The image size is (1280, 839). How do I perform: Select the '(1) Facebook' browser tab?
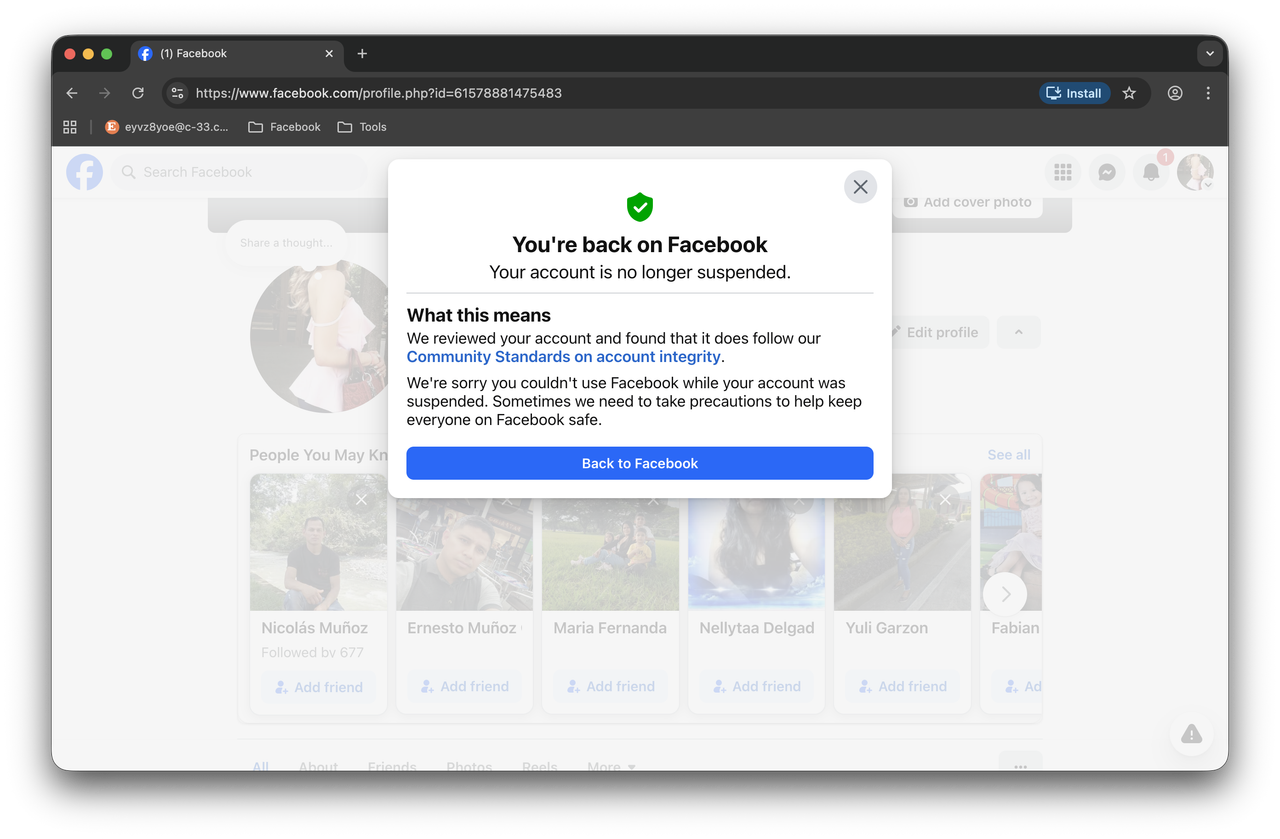pos(238,54)
